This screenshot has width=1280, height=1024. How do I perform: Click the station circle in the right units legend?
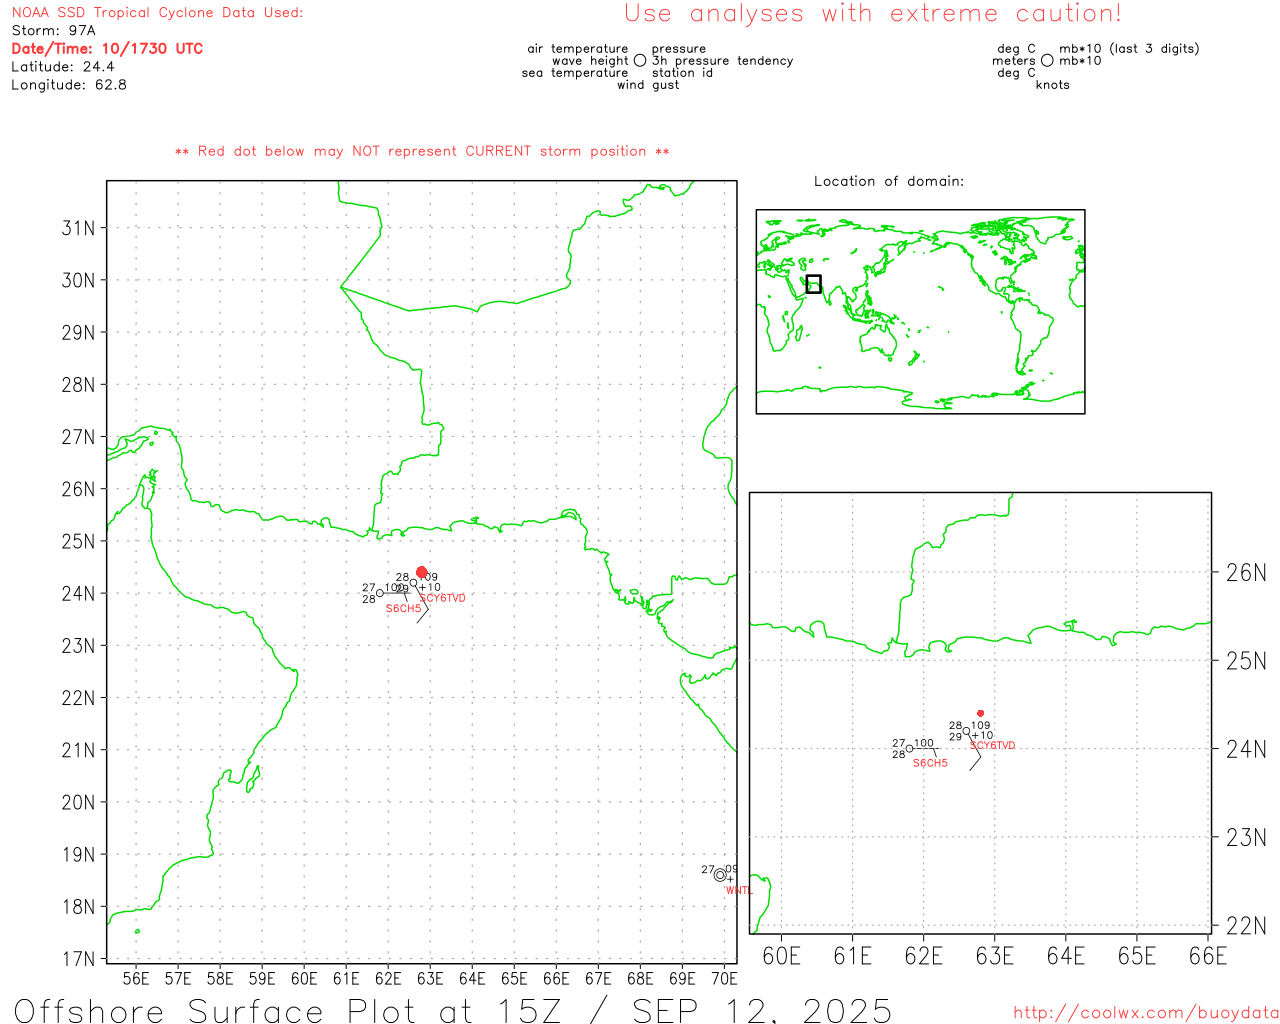click(x=1047, y=60)
